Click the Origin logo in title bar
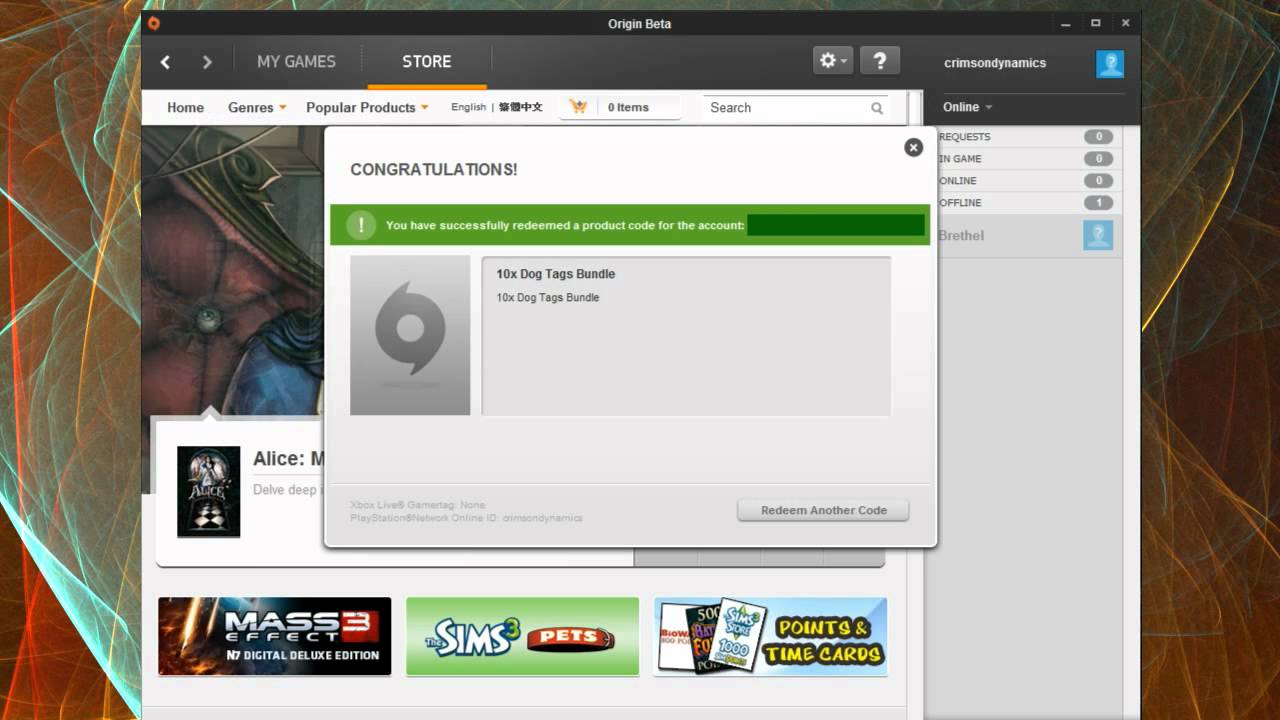Screen dimensions: 1280x720 [153, 24]
